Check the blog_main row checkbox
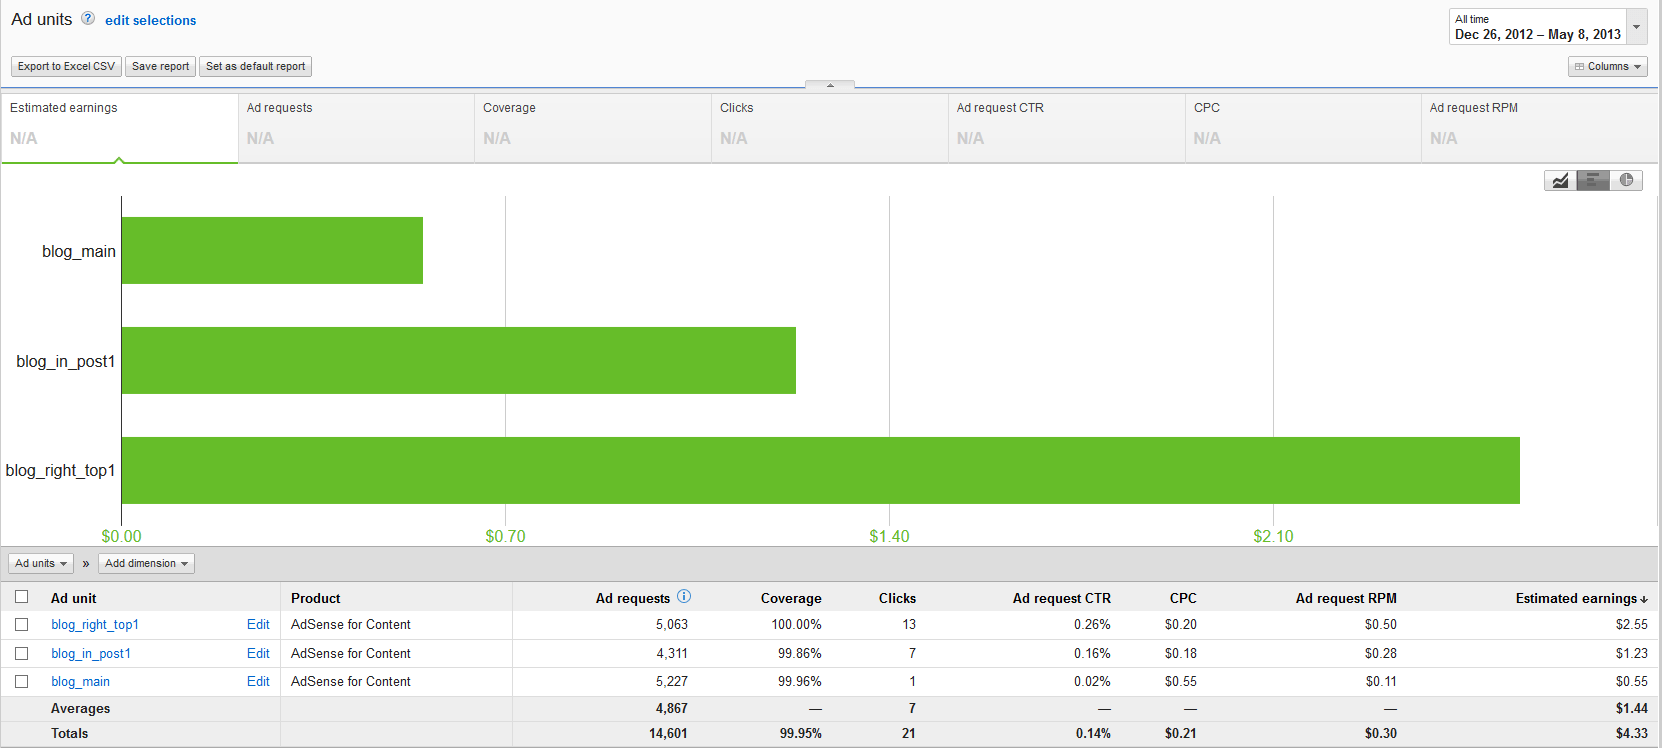 coord(21,681)
